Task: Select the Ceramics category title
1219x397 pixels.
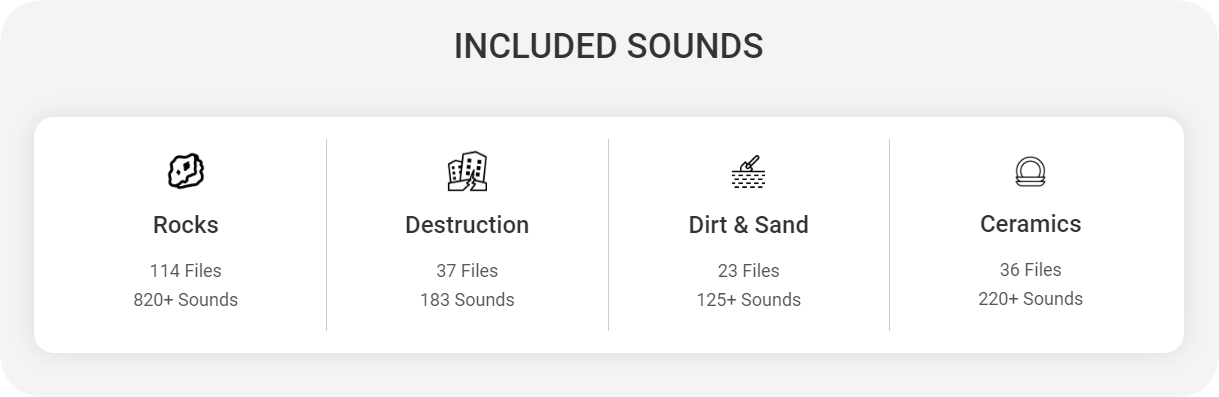Action: tap(1030, 224)
